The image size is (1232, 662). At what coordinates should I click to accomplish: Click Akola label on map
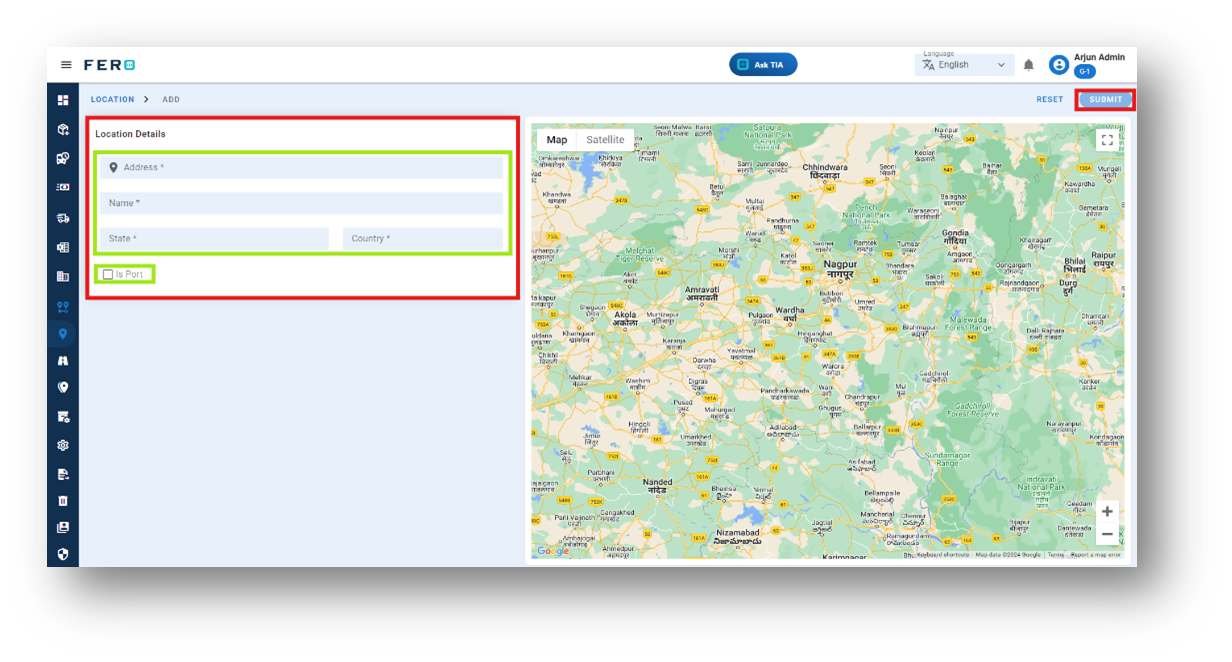[626, 319]
